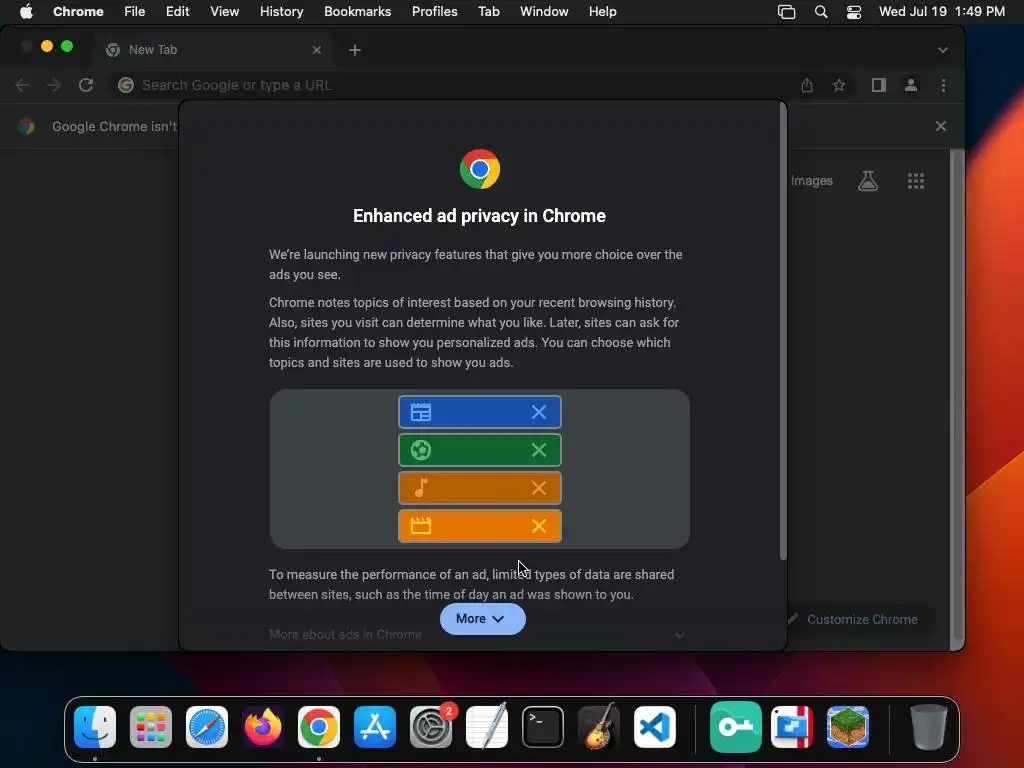Click the date and time display
This screenshot has width=1024, height=768.
coord(941,11)
